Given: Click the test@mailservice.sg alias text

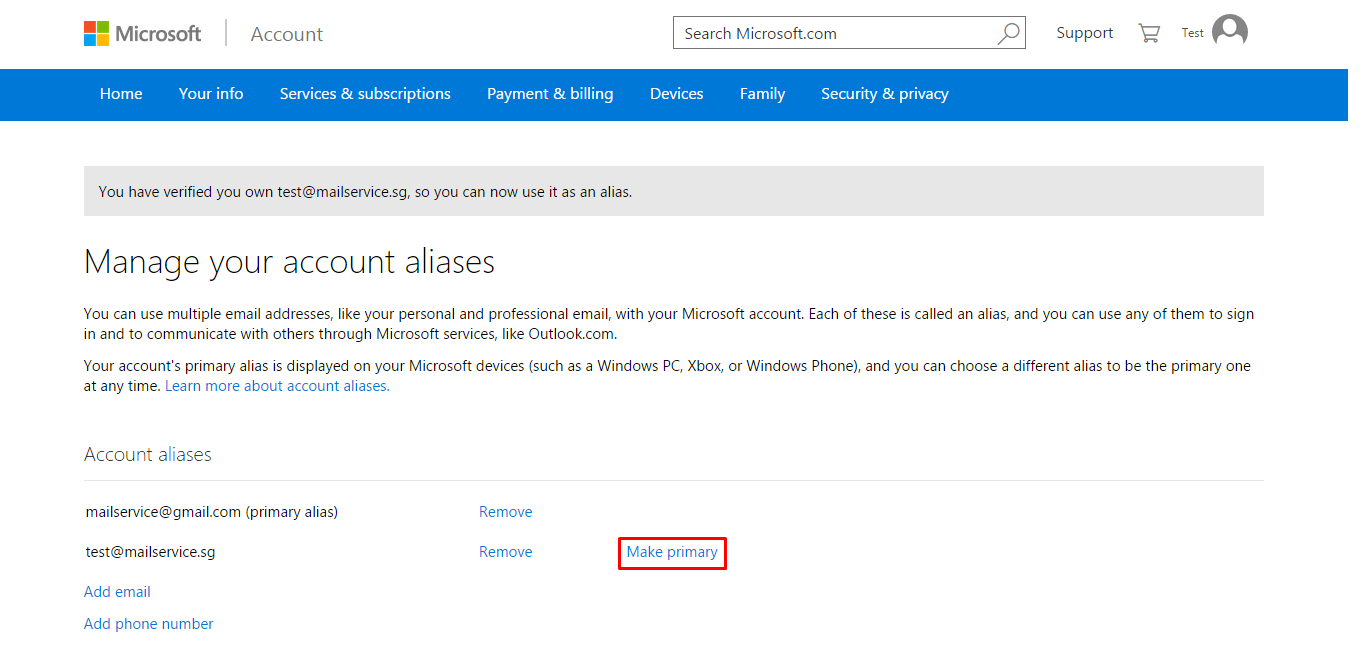Looking at the screenshot, I should pos(151,552).
